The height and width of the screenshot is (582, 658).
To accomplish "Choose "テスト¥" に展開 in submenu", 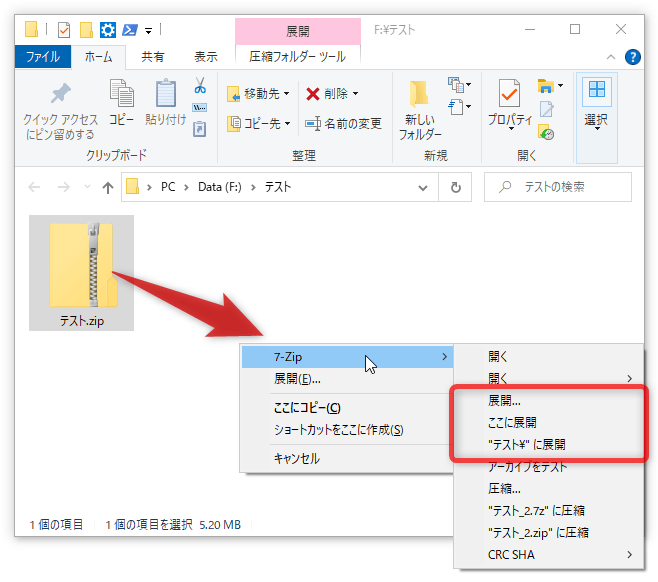I will [x=548, y=444].
